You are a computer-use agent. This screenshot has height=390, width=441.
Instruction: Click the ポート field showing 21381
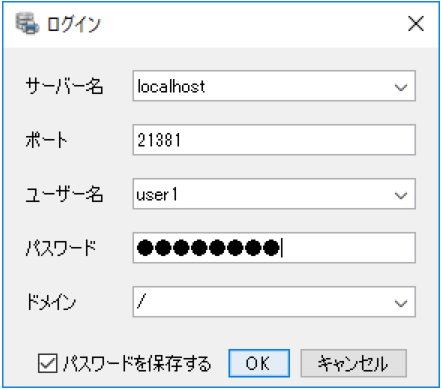pyautogui.click(x=274, y=140)
